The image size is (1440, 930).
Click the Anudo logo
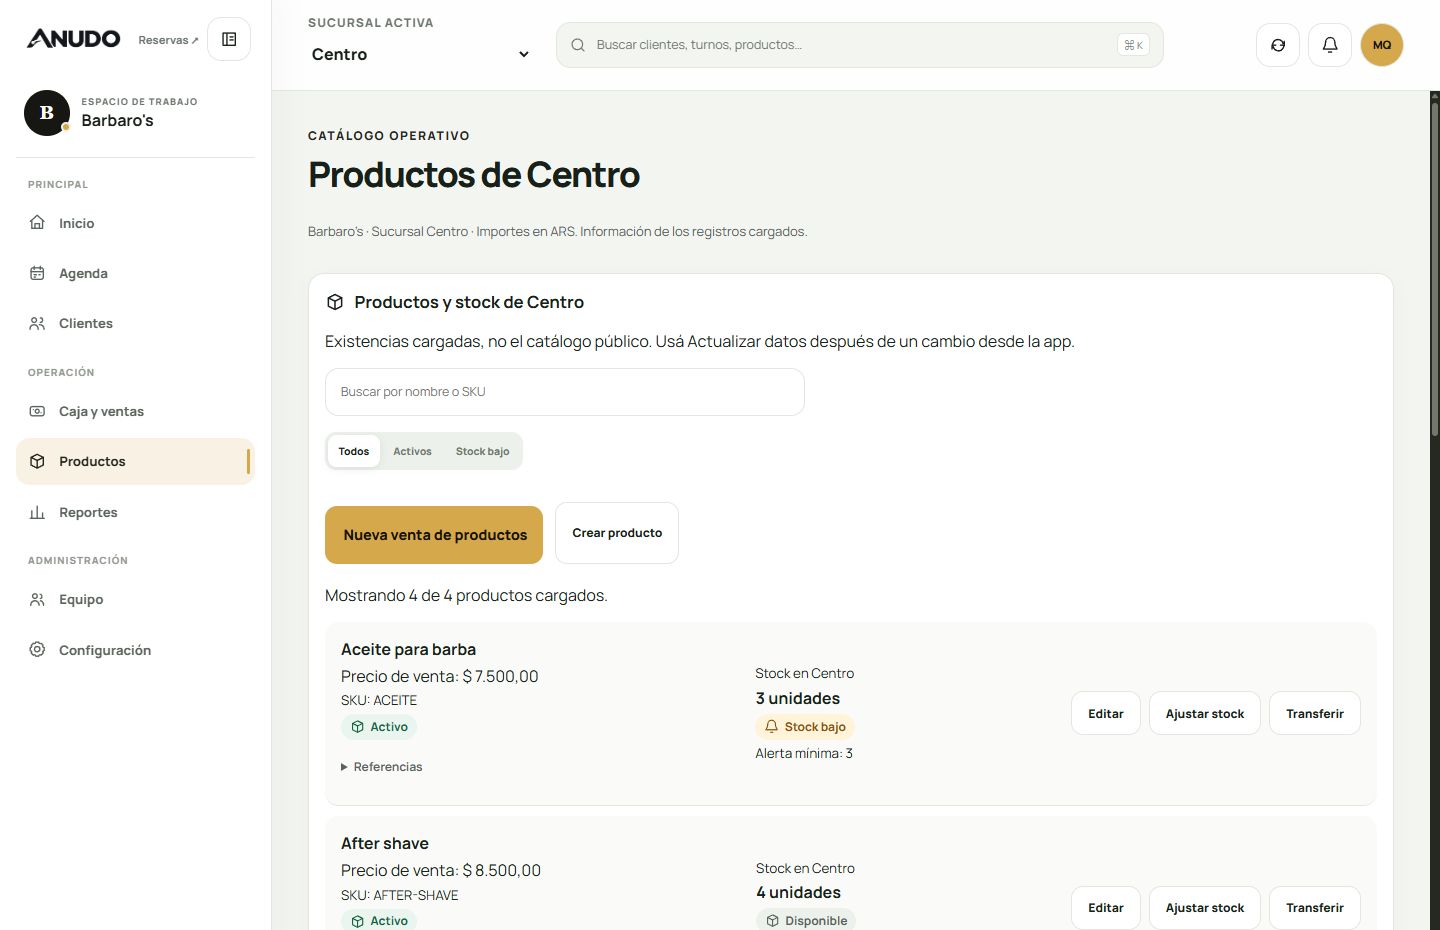(73, 39)
